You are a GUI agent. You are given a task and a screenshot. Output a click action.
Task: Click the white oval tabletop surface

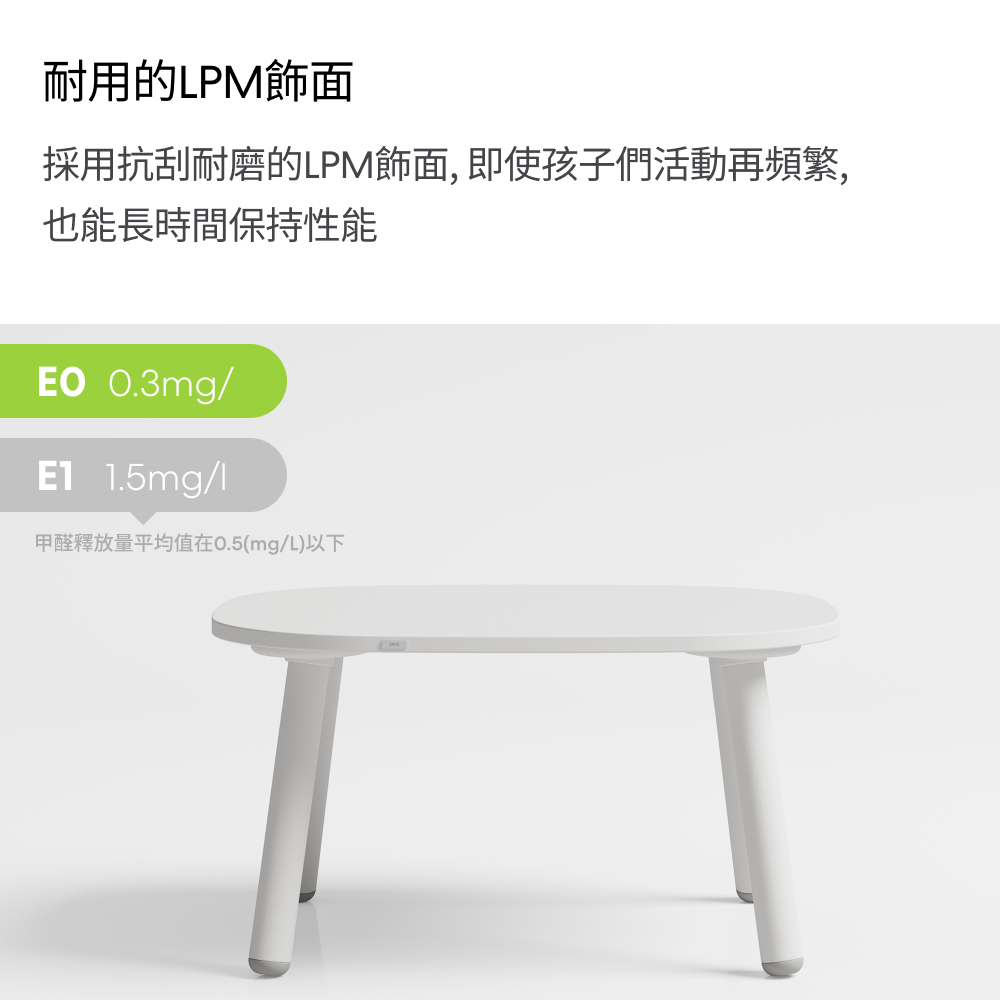[525, 611]
